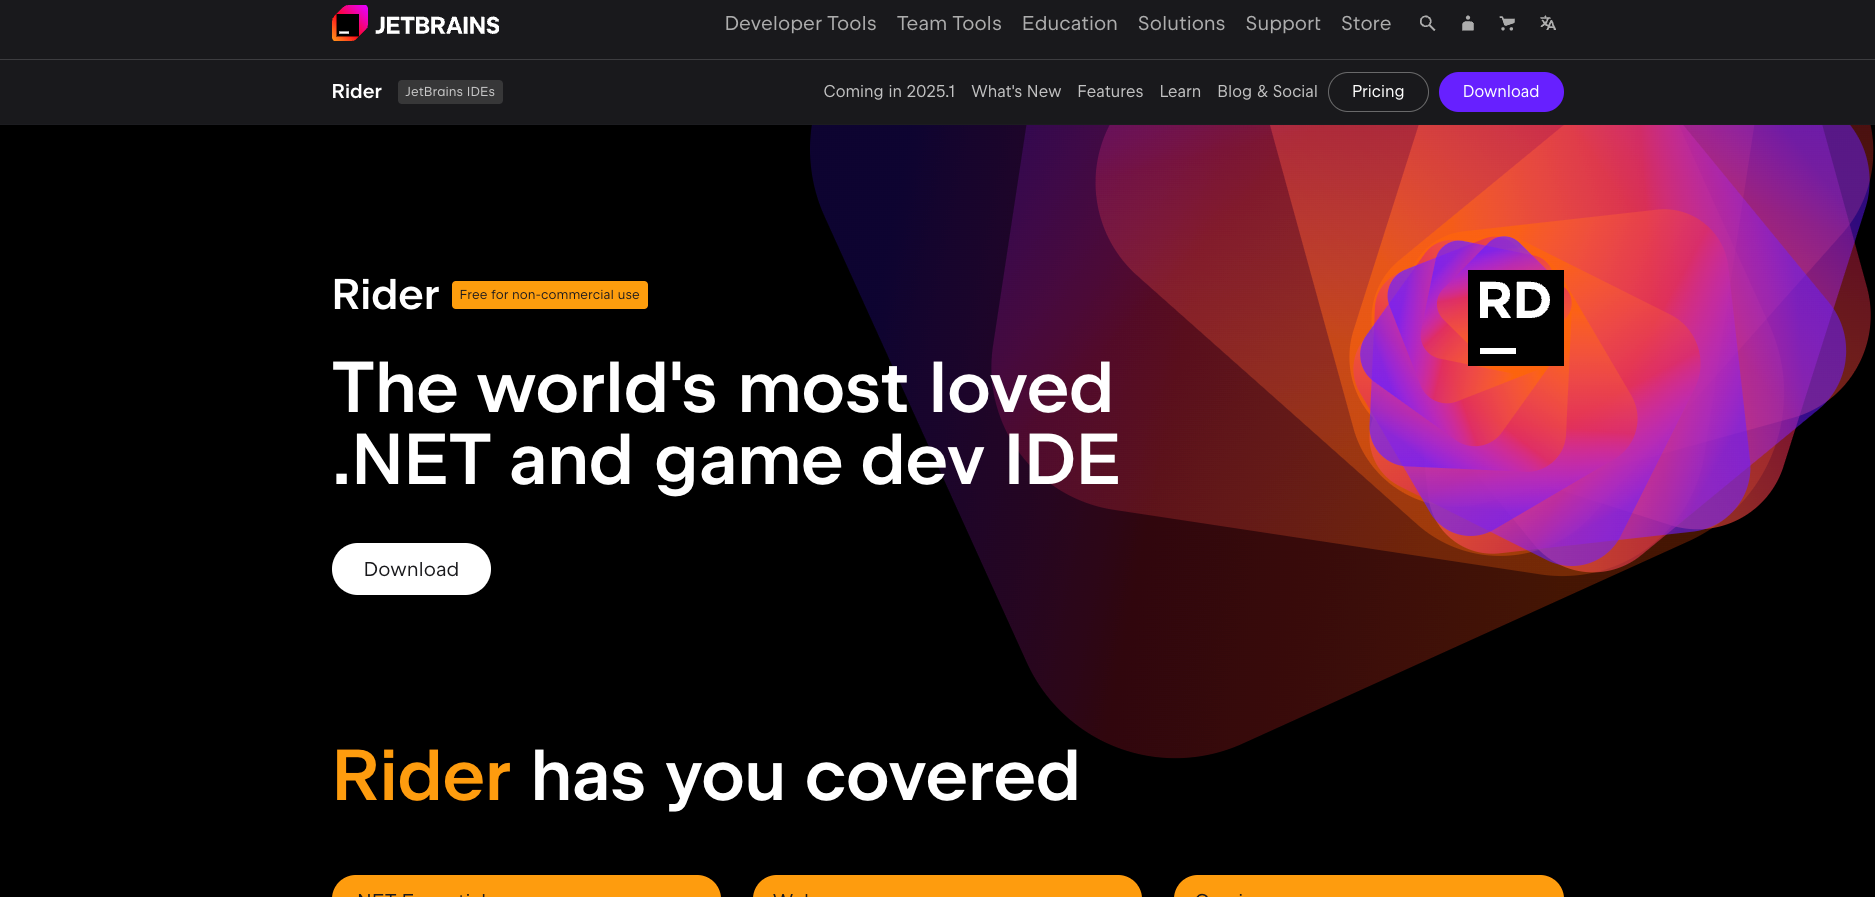Open the Support menu
This screenshot has width=1875, height=897.
[x=1283, y=23]
